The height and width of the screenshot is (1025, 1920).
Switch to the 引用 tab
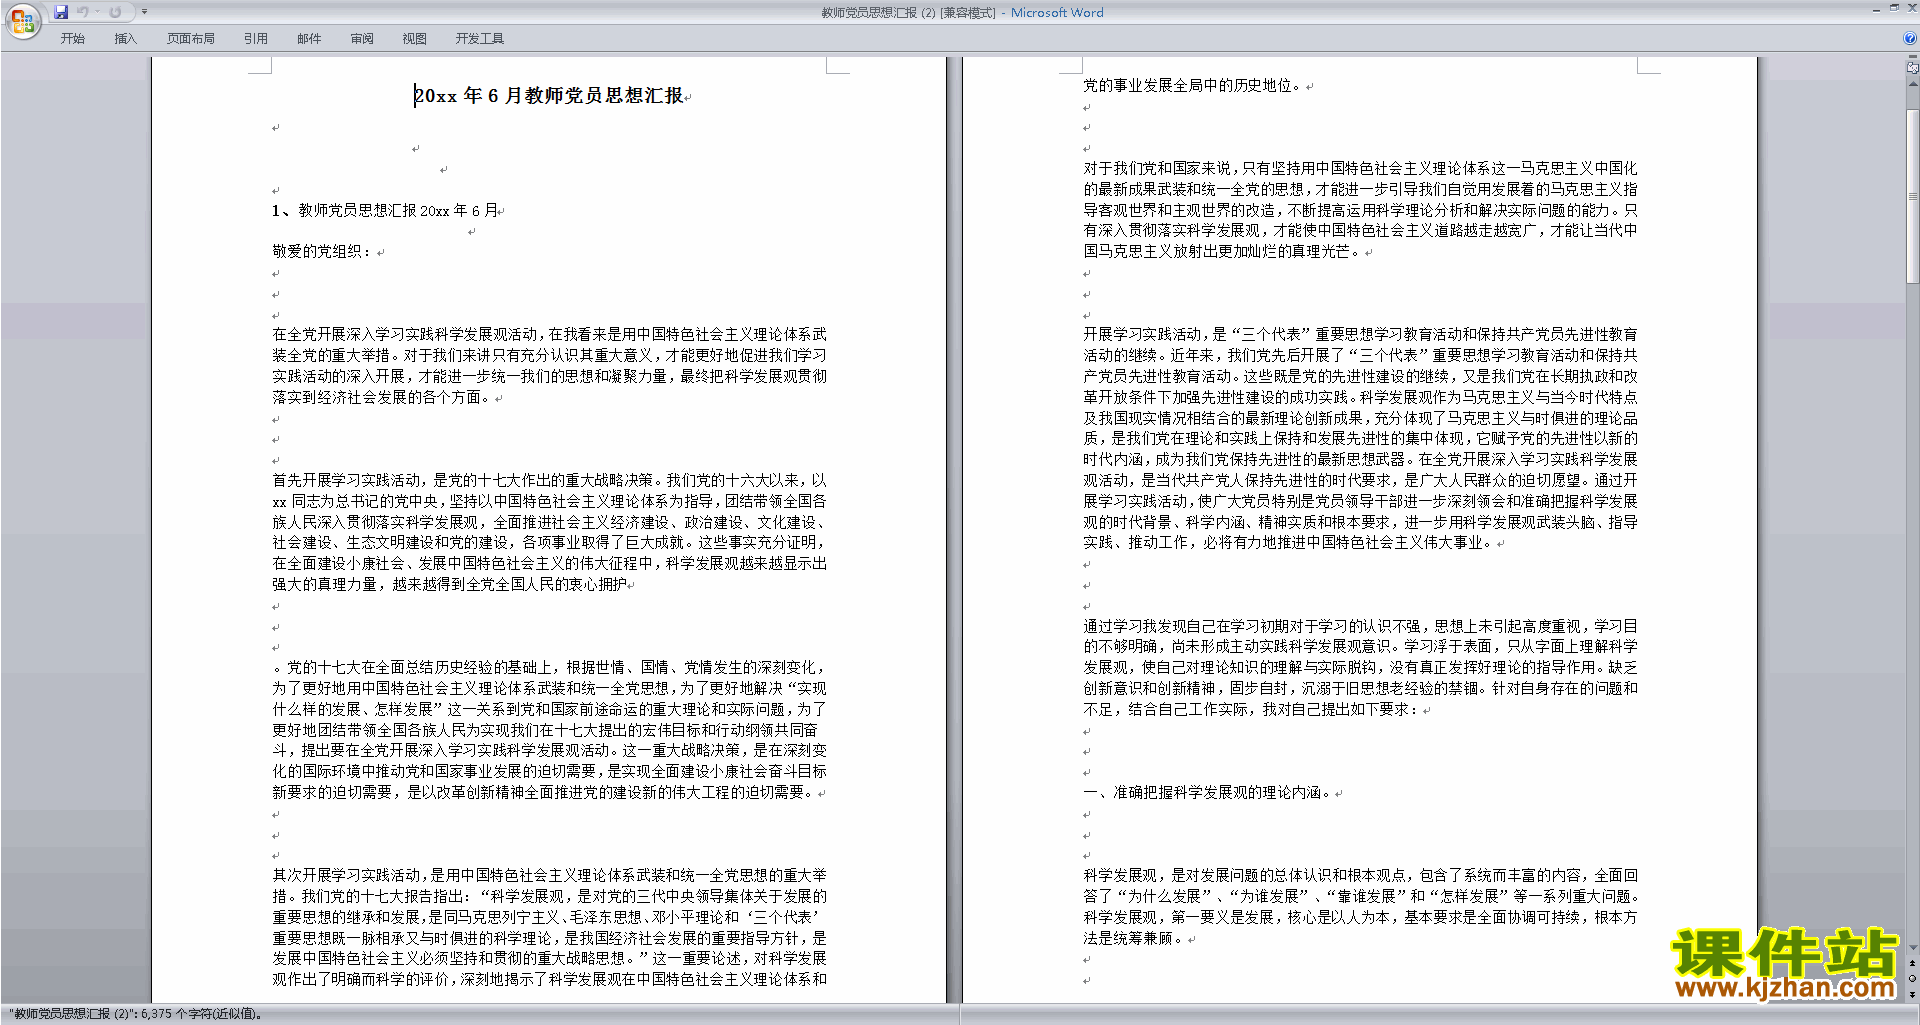255,39
